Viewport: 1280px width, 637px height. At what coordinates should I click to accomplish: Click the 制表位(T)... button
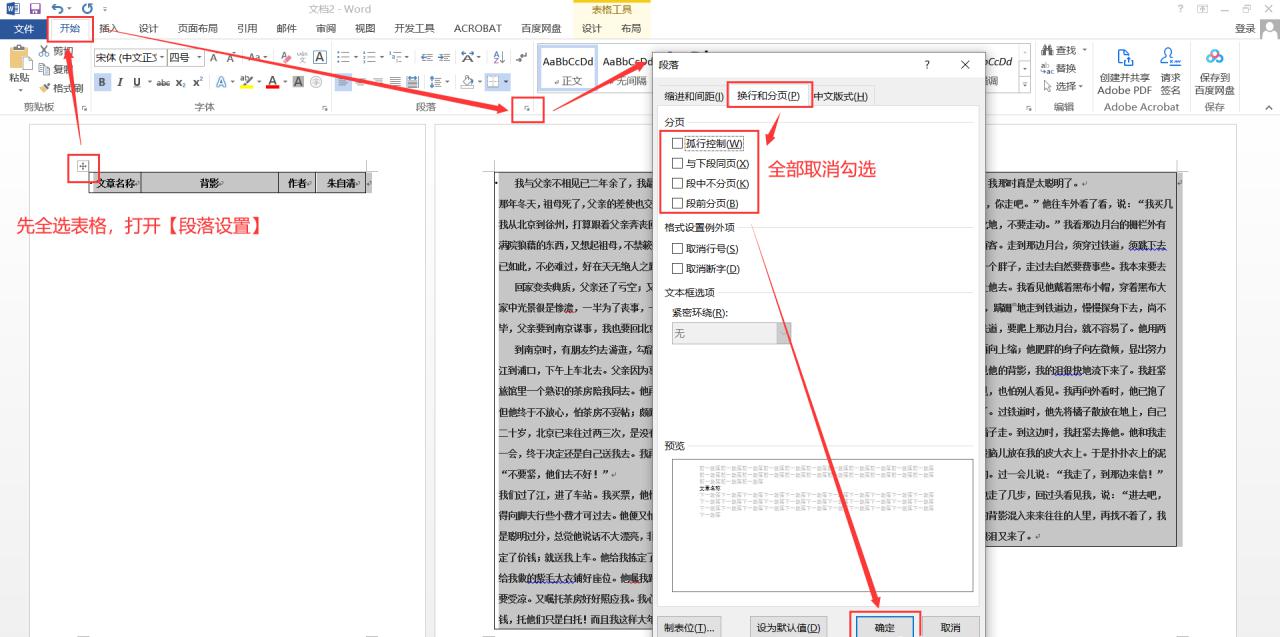pos(690,627)
